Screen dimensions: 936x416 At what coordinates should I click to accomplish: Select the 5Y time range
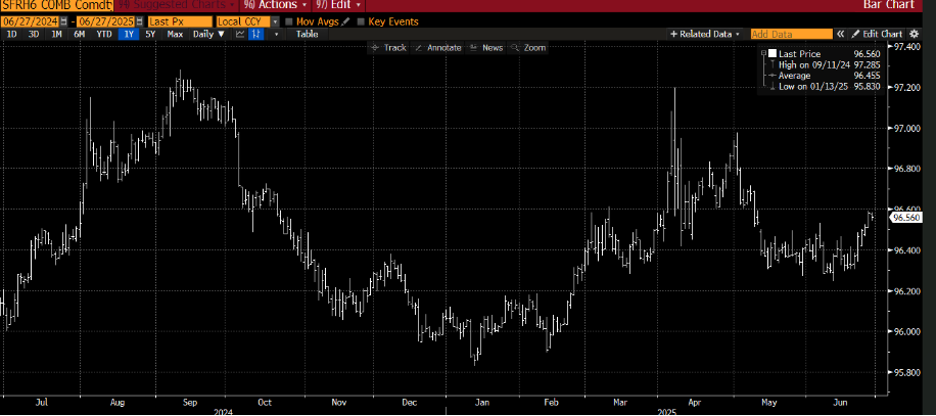point(150,34)
